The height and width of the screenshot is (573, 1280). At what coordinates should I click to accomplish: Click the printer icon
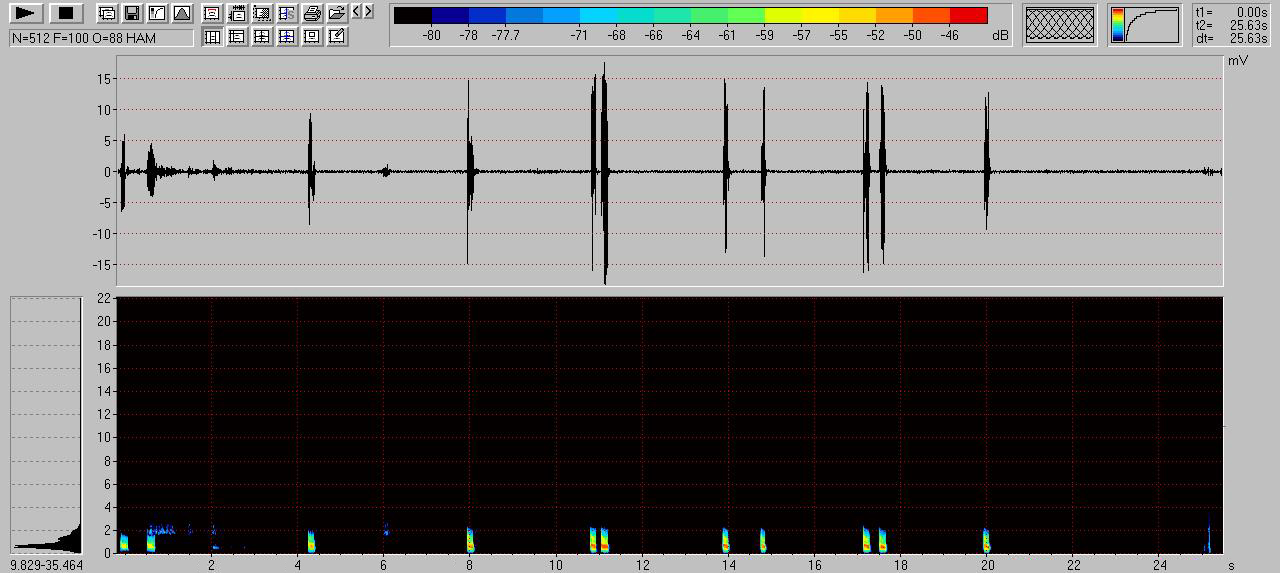tap(312, 13)
